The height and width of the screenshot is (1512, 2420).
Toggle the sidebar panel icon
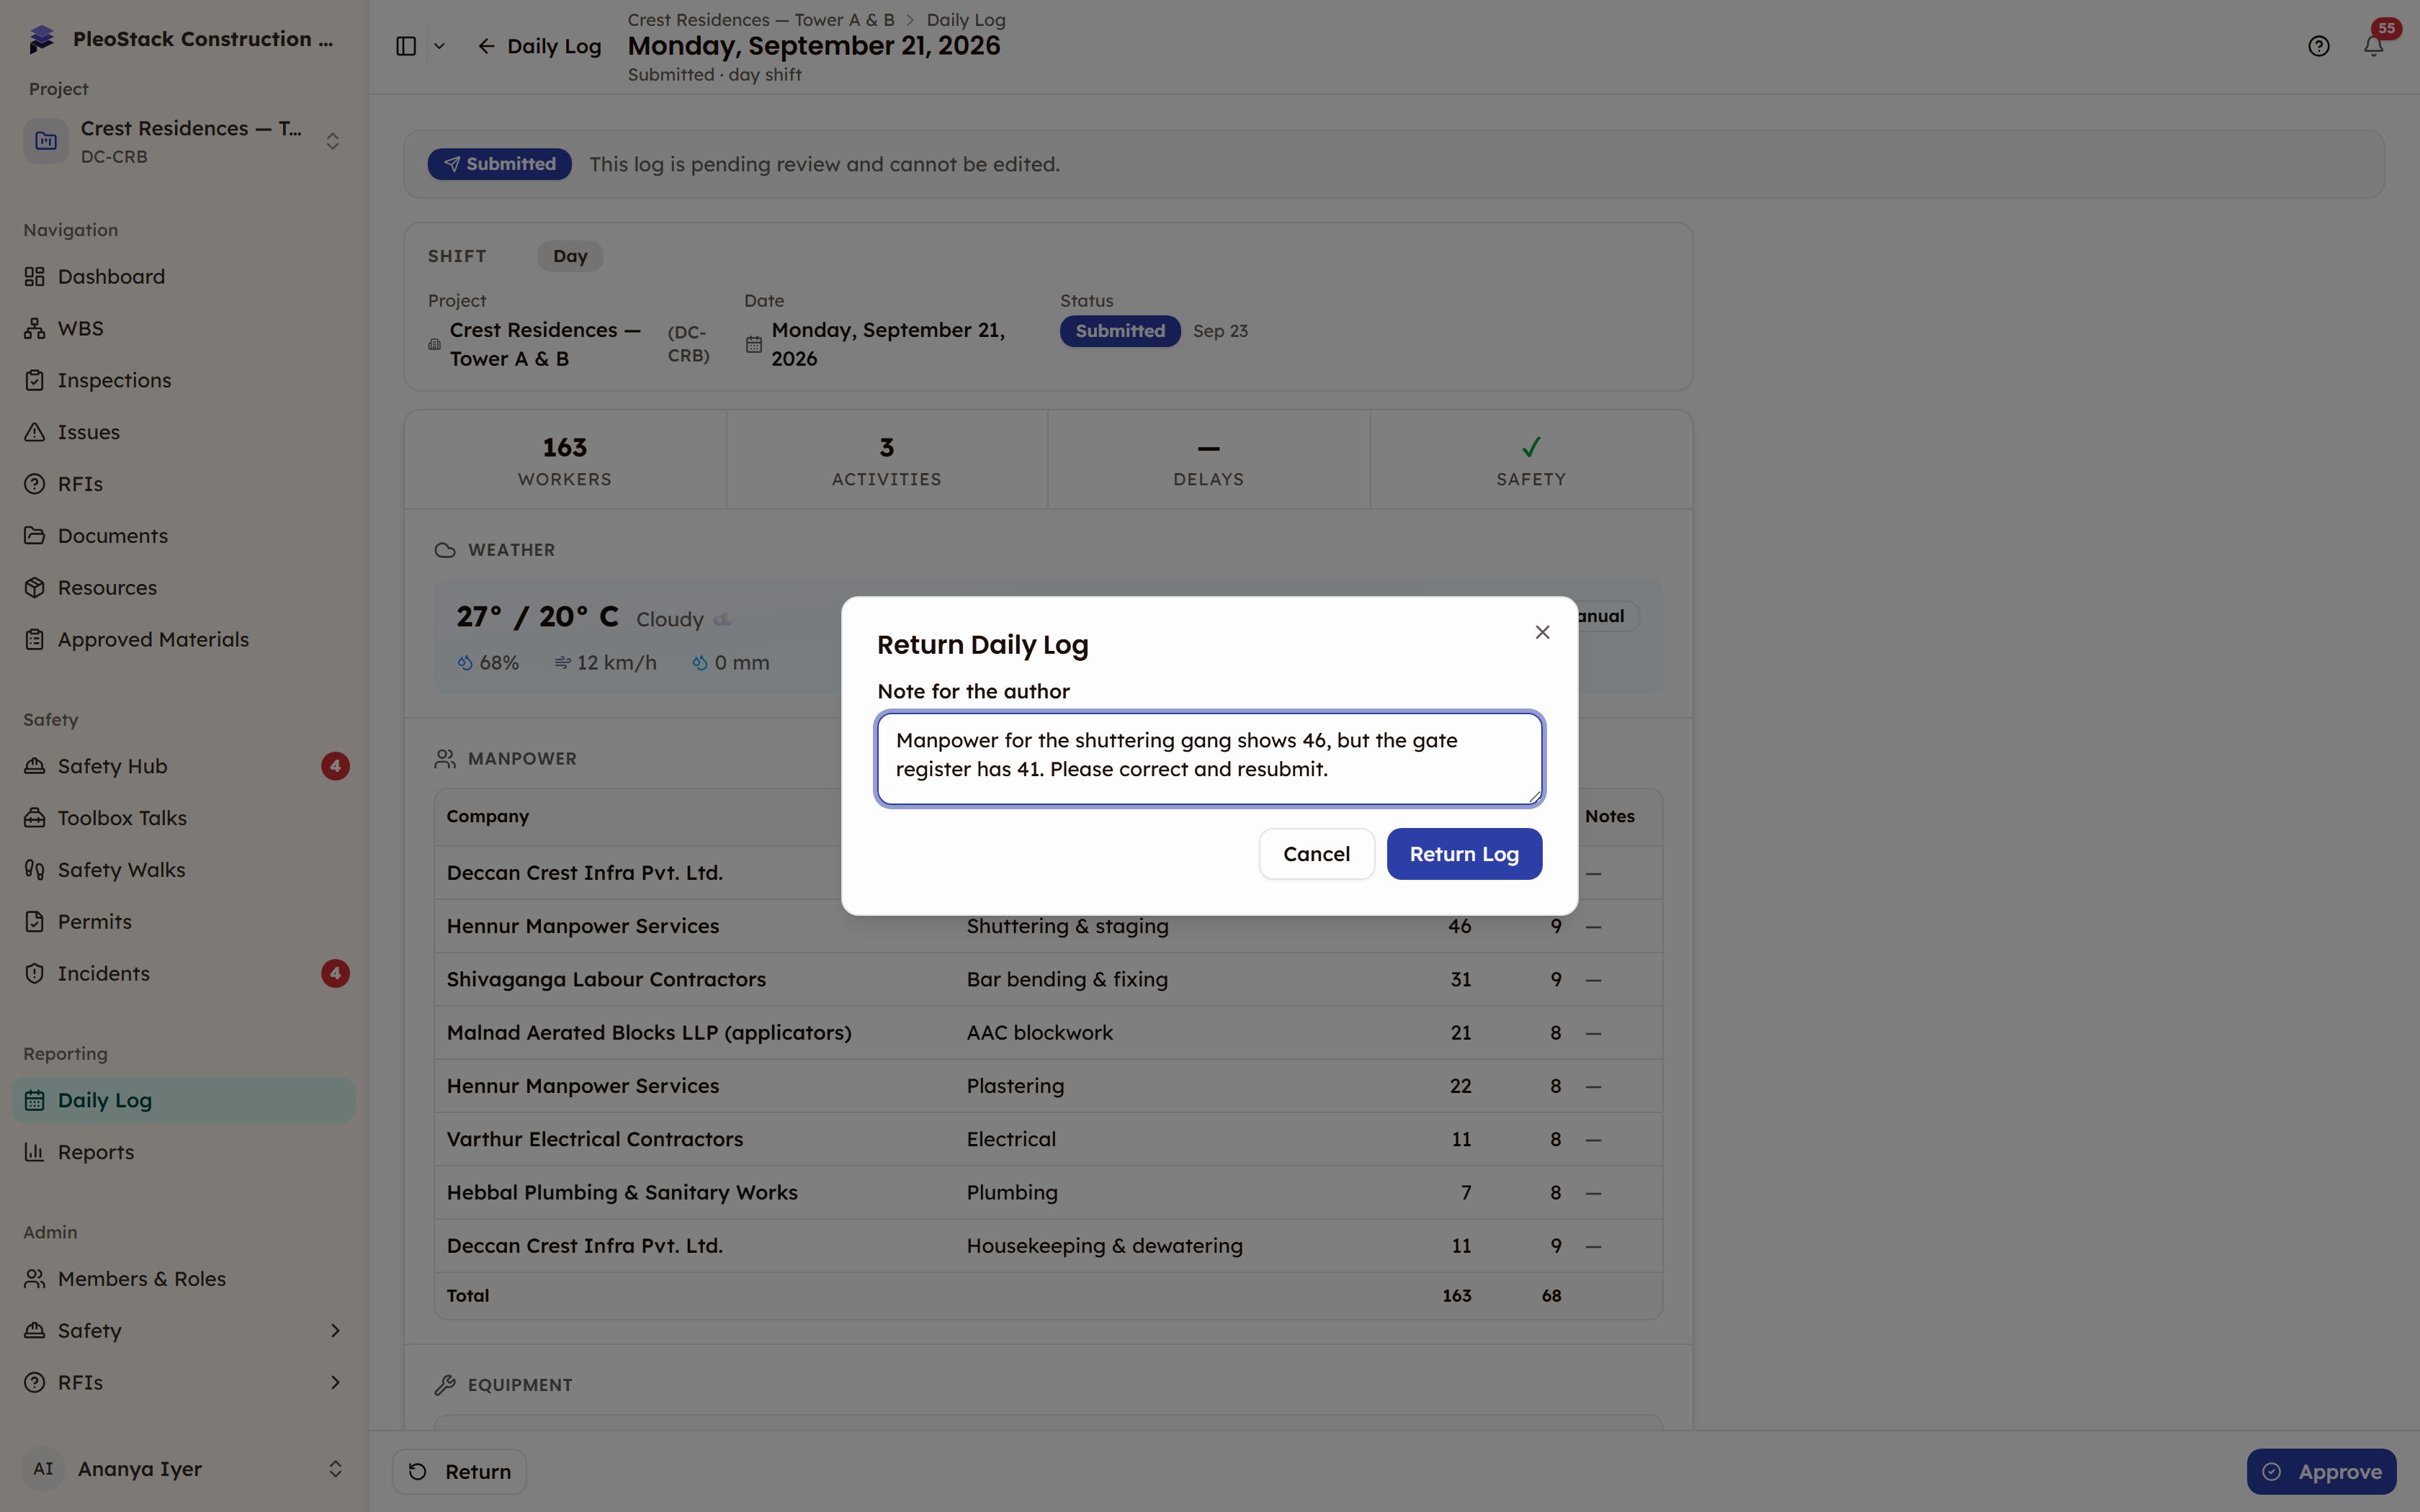[406, 46]
